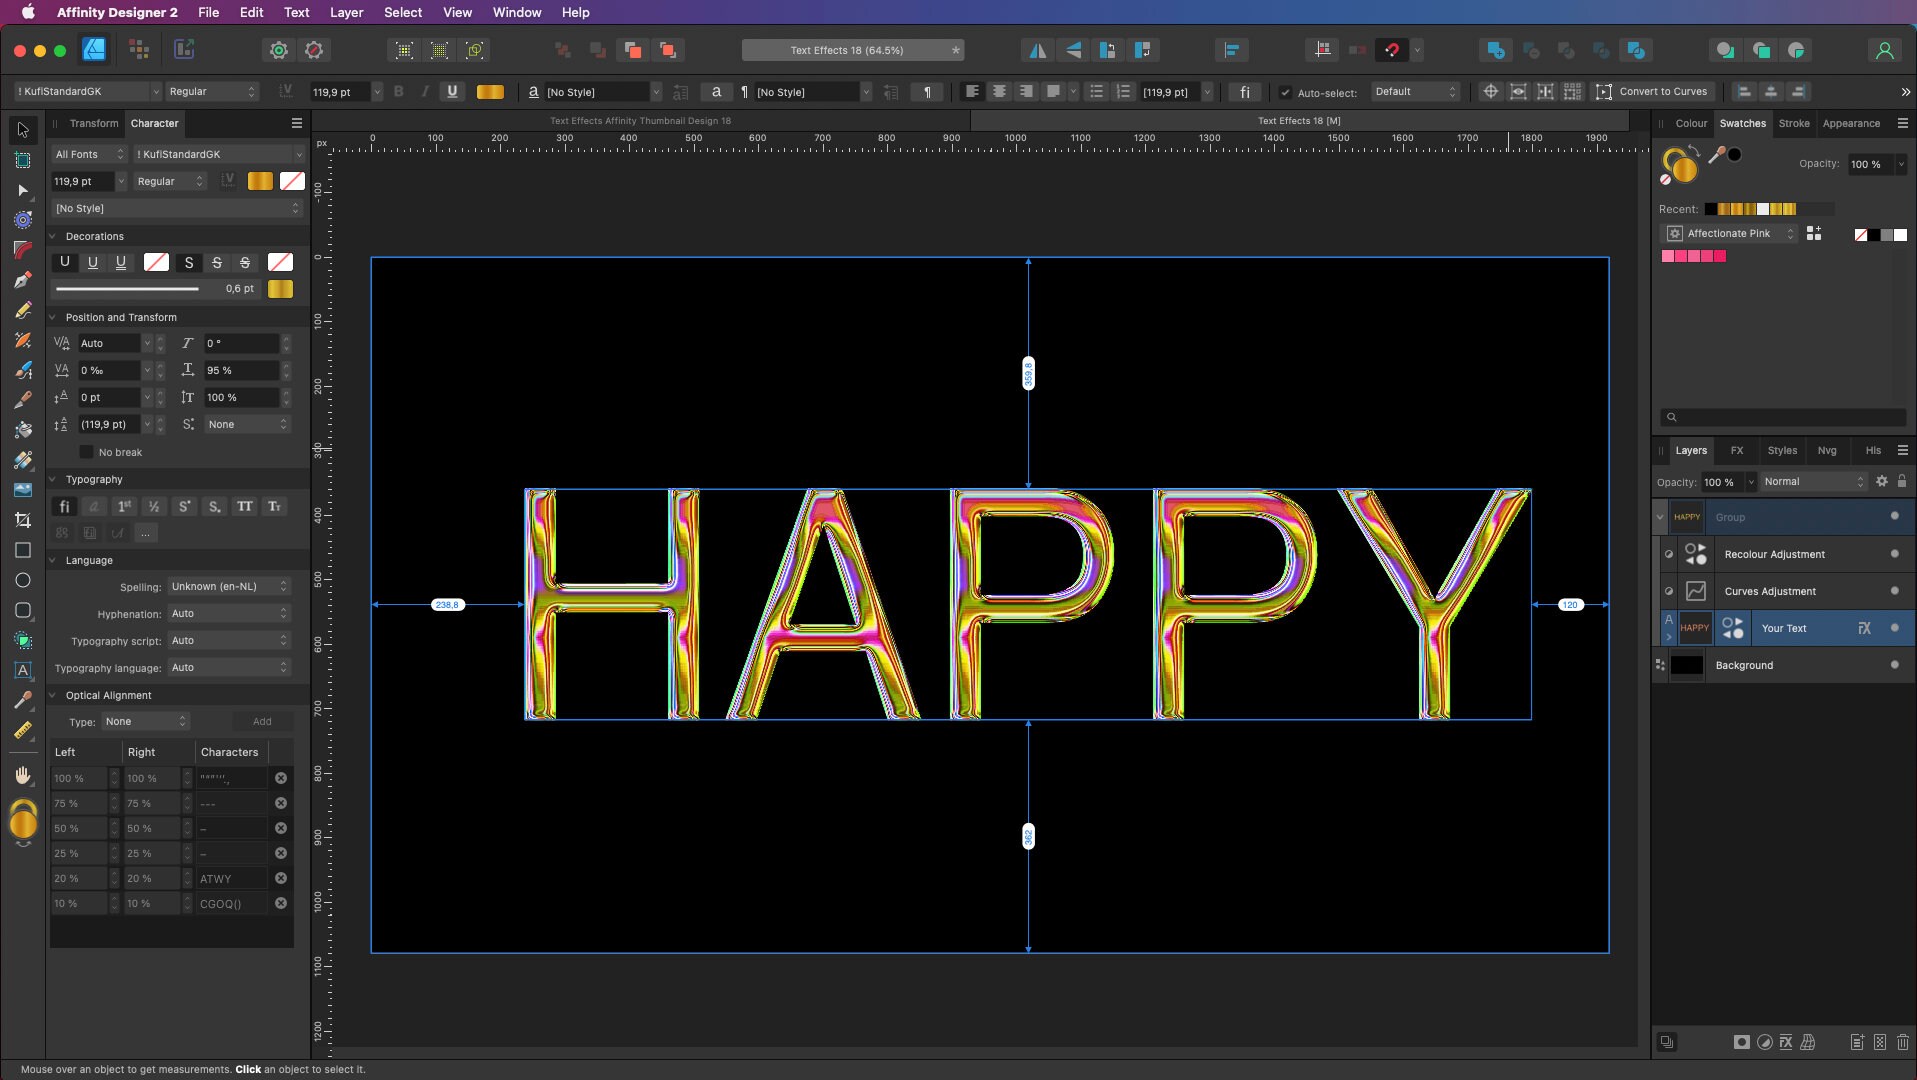Select the Crop tool

coord(22,520)
